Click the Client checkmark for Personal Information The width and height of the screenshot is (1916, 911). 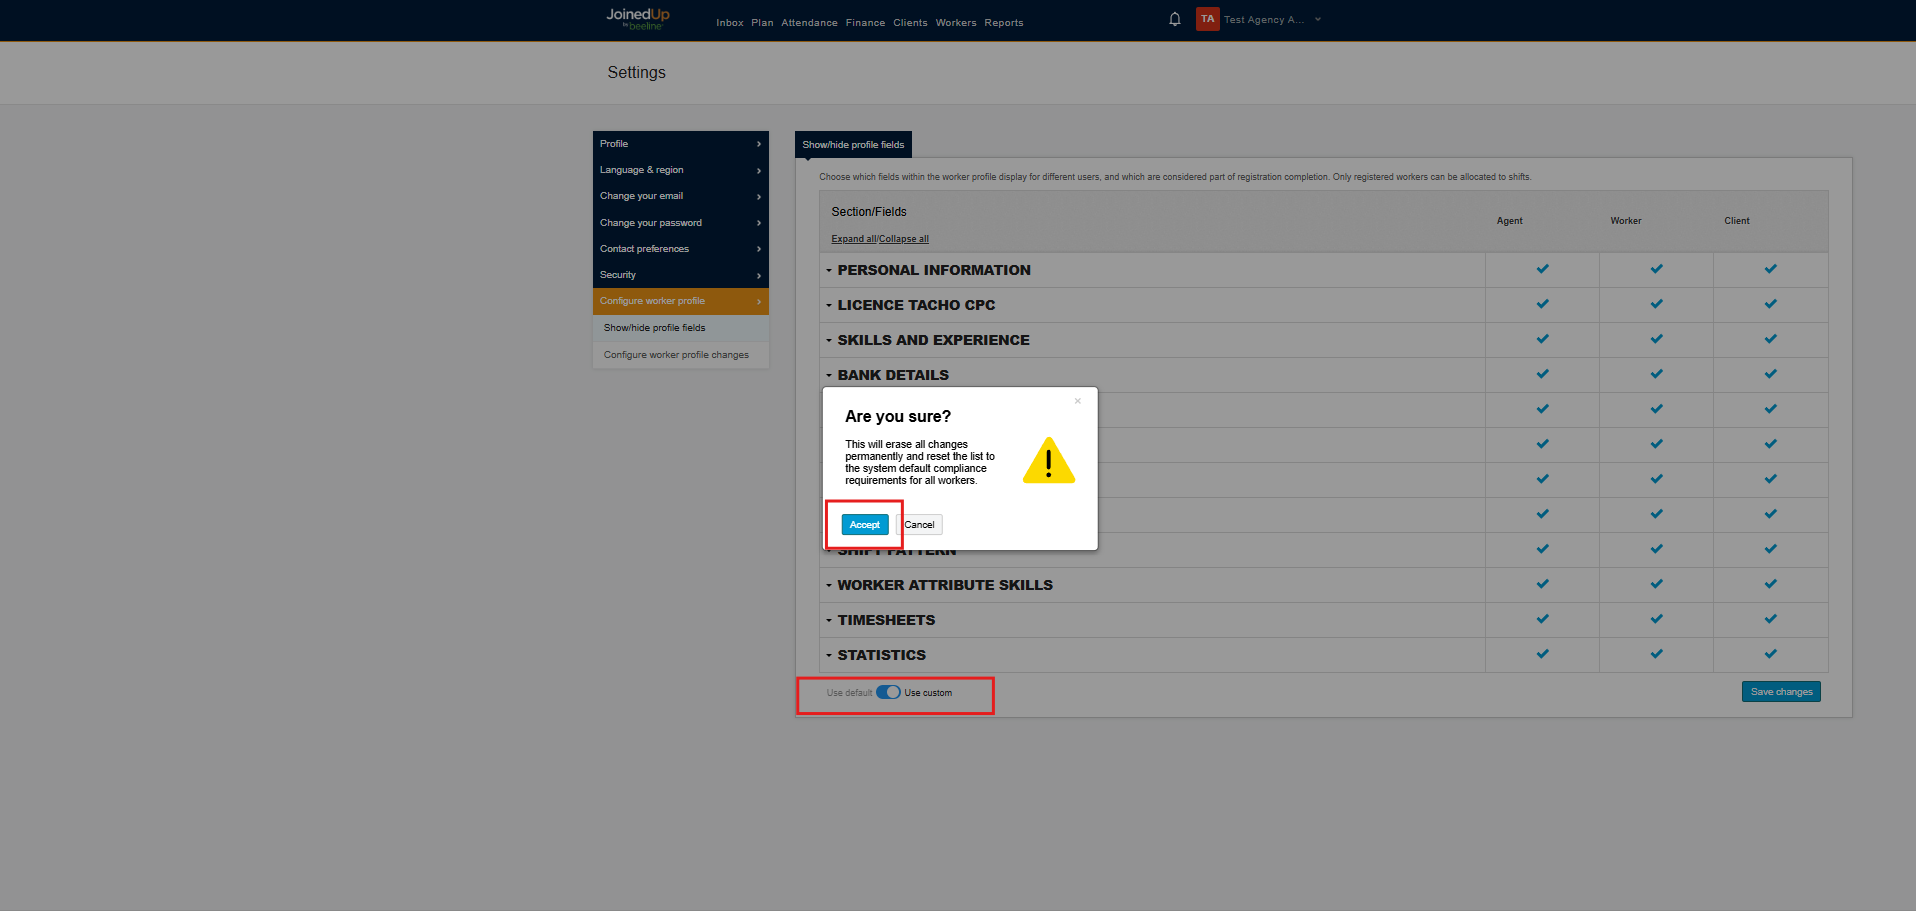1770,269
